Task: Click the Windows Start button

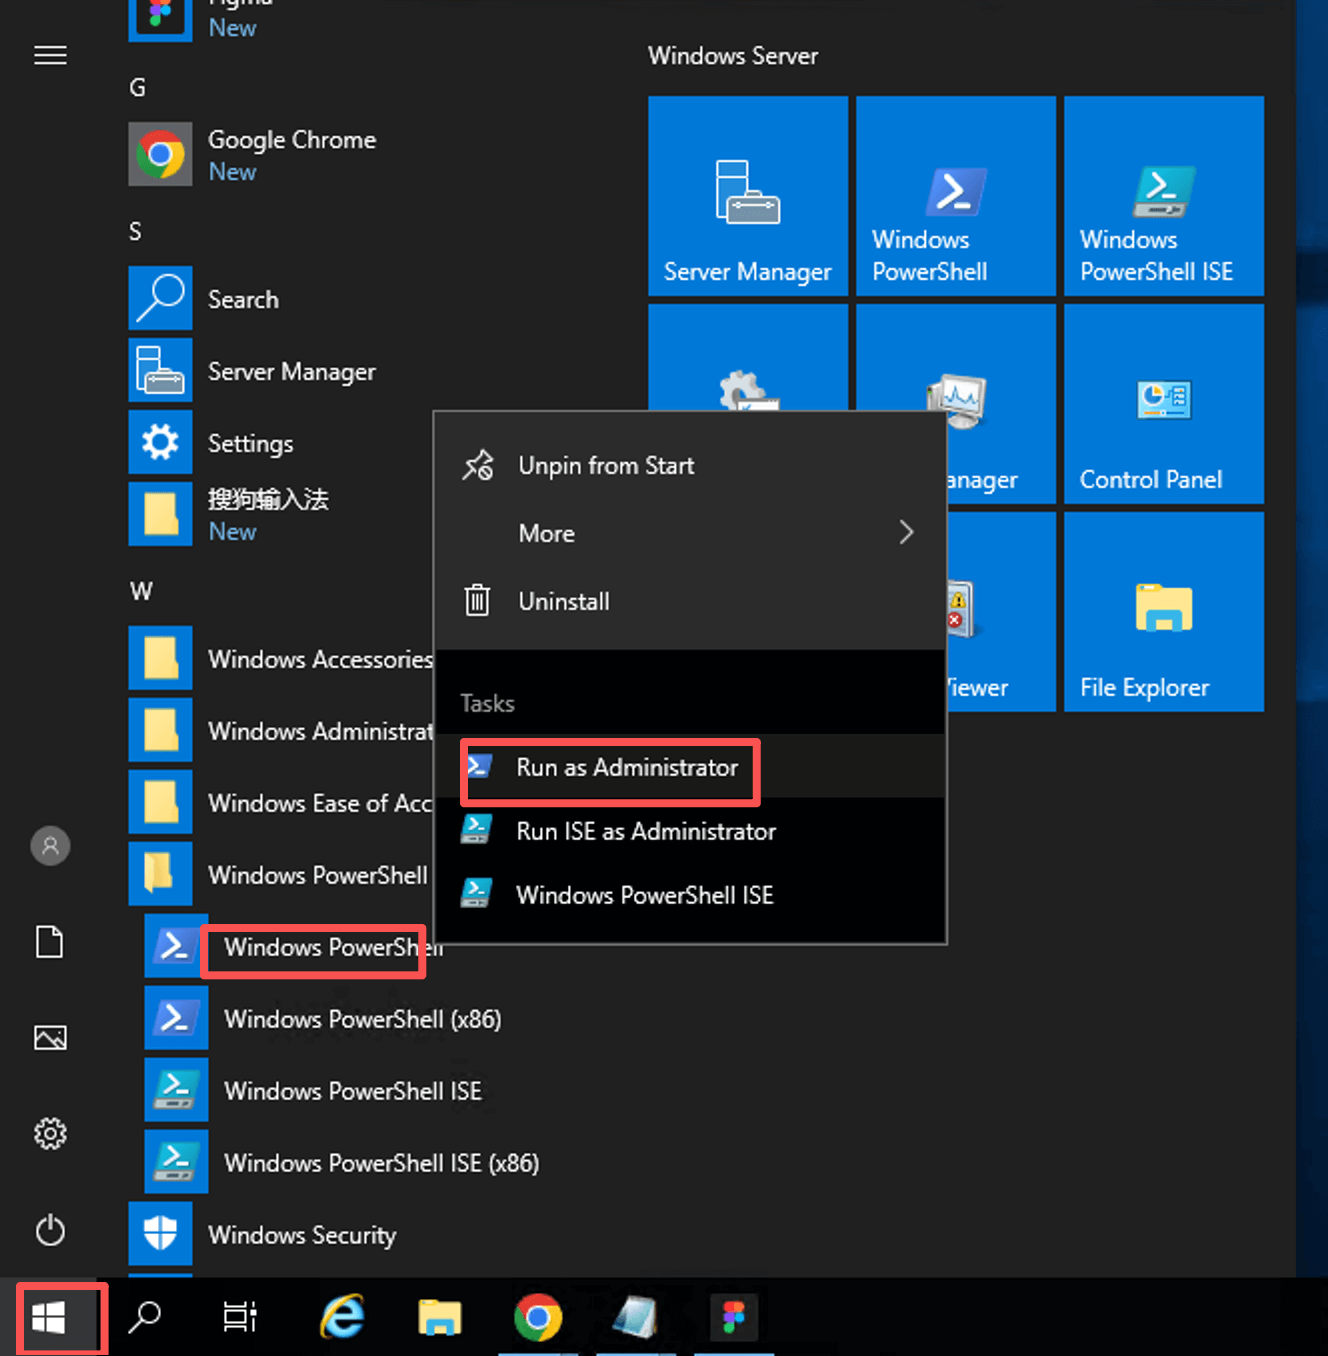Action: [49, 1318]
